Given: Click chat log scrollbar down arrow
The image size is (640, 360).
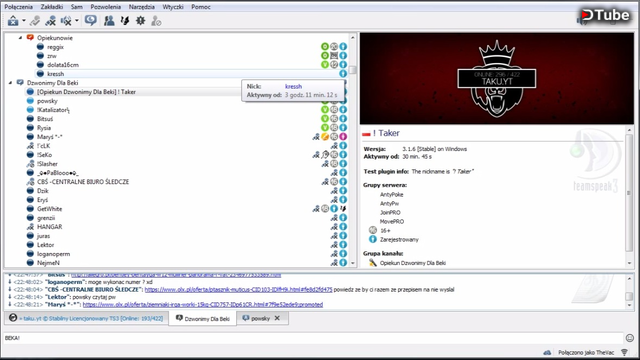Looking at the screenshot, I should tap(629, 305).
